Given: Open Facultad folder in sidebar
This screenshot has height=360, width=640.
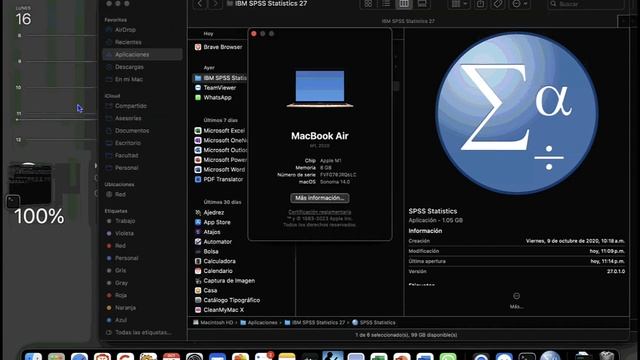Looking at the screenshot, I should (127, 156).
